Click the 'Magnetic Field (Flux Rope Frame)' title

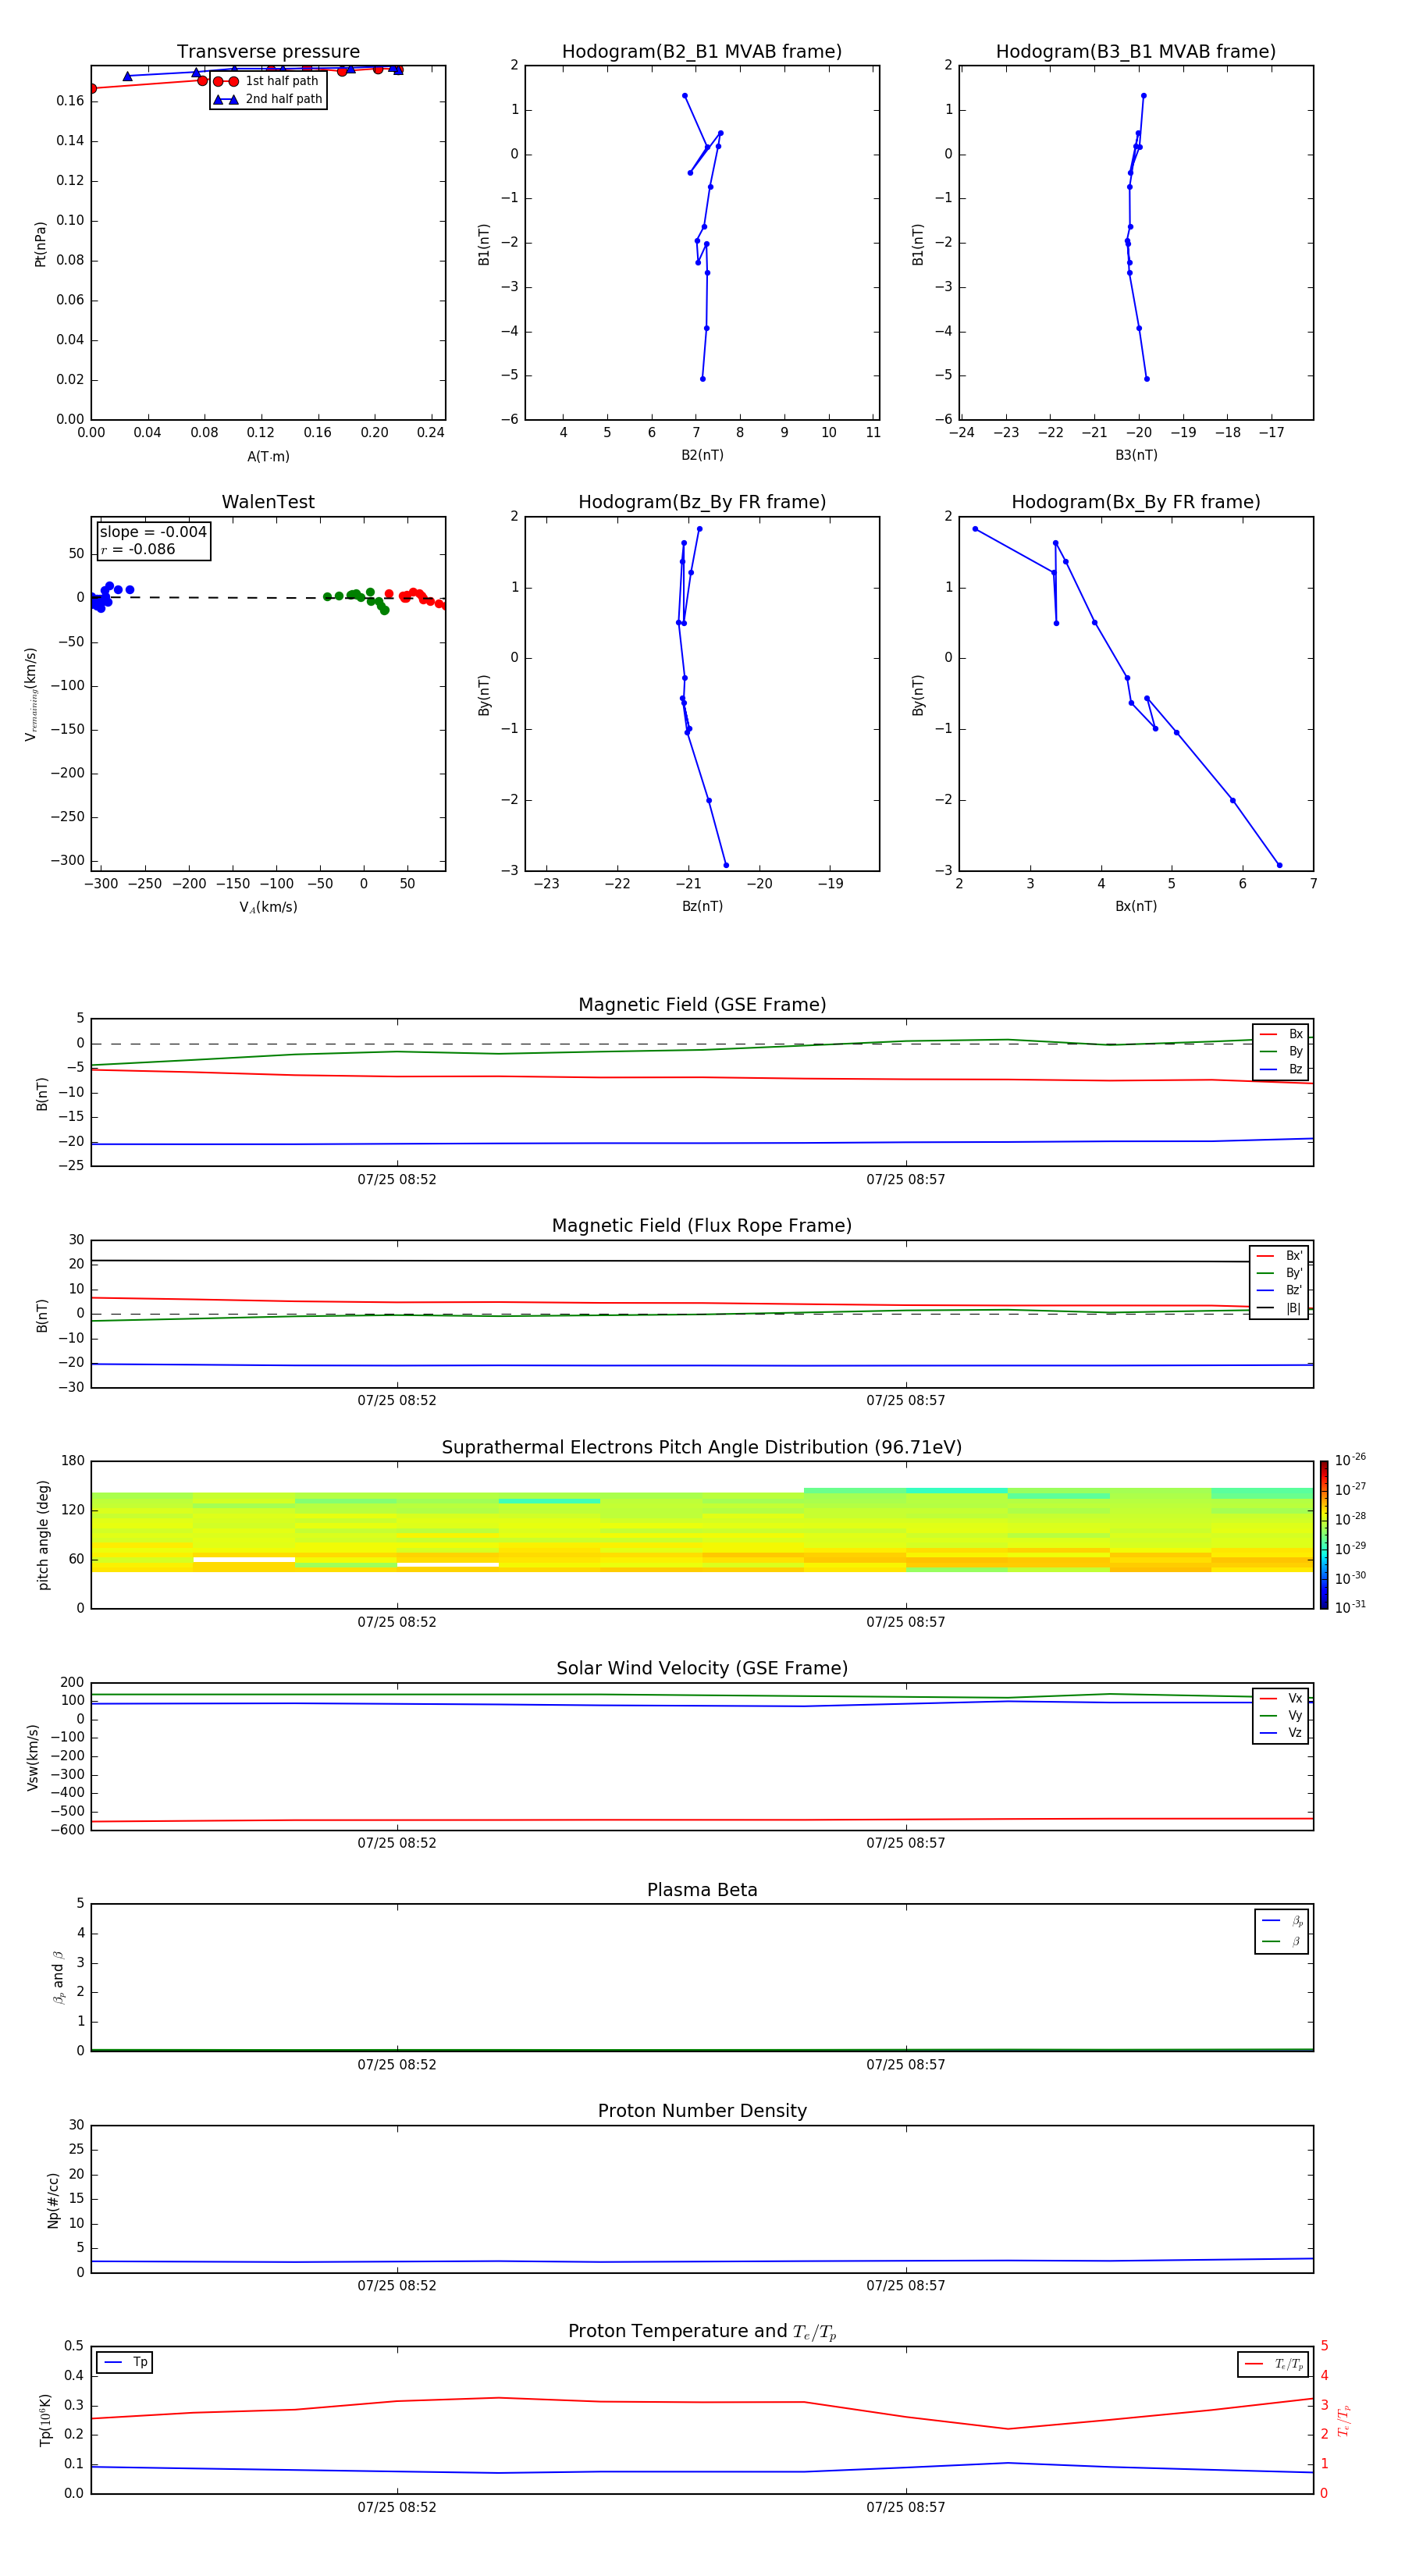click(702, 1225)
